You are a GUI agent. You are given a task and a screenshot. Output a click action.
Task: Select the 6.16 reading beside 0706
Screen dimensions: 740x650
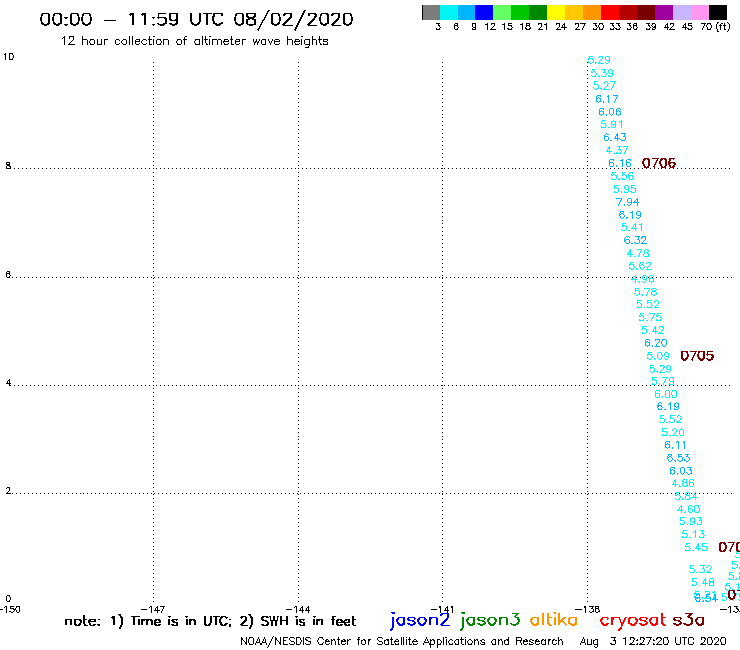click(620, 163)
